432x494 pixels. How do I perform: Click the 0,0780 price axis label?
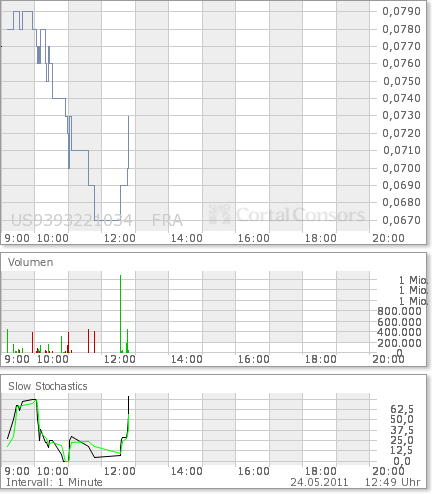(401, 29)
